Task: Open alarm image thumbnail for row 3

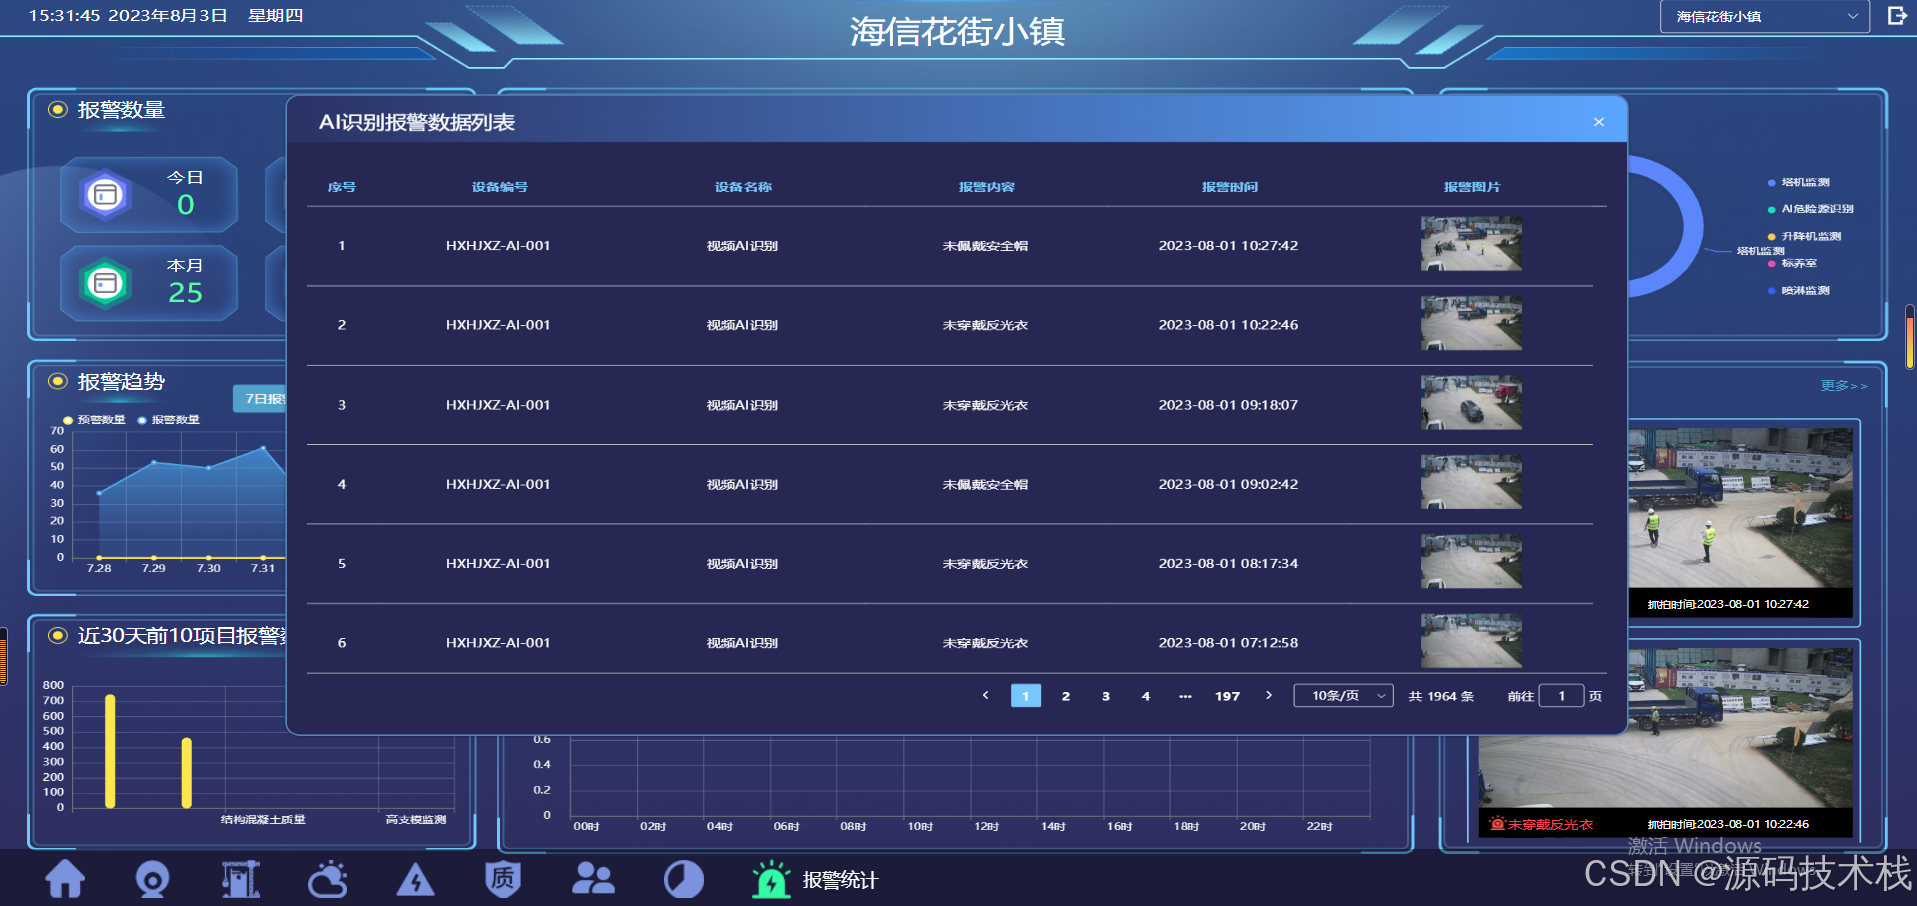Action: 1471,403
